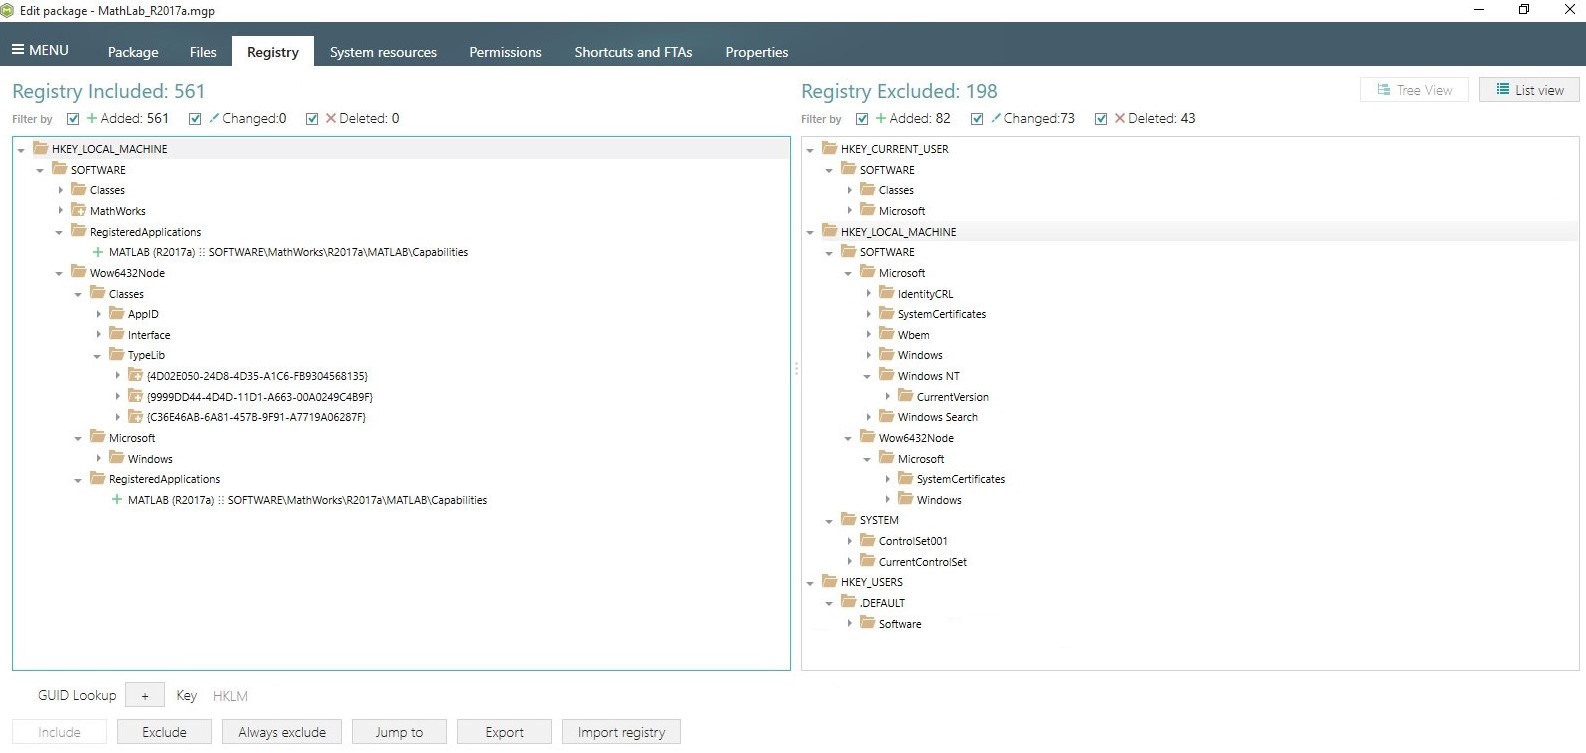Collapse the TypeLib node
This screenshot has height=753, width=1586.
point(97,356)
